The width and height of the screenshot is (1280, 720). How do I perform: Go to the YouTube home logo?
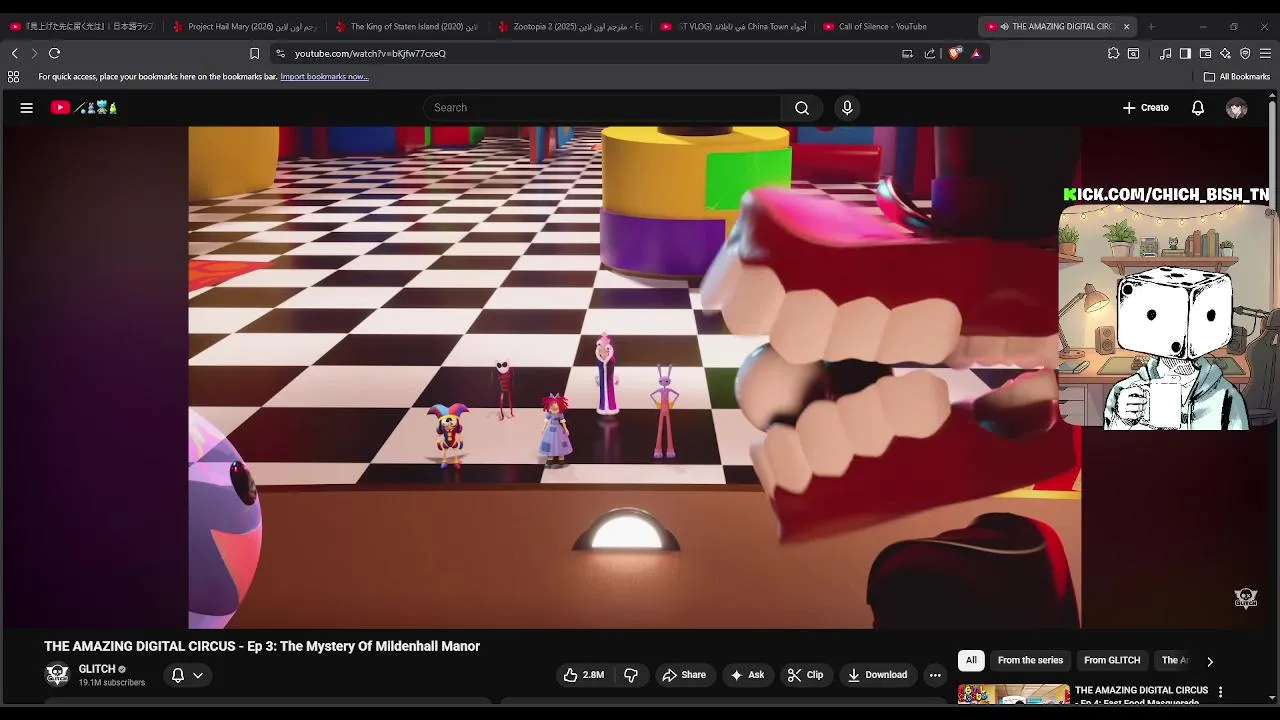click(84, 108)
